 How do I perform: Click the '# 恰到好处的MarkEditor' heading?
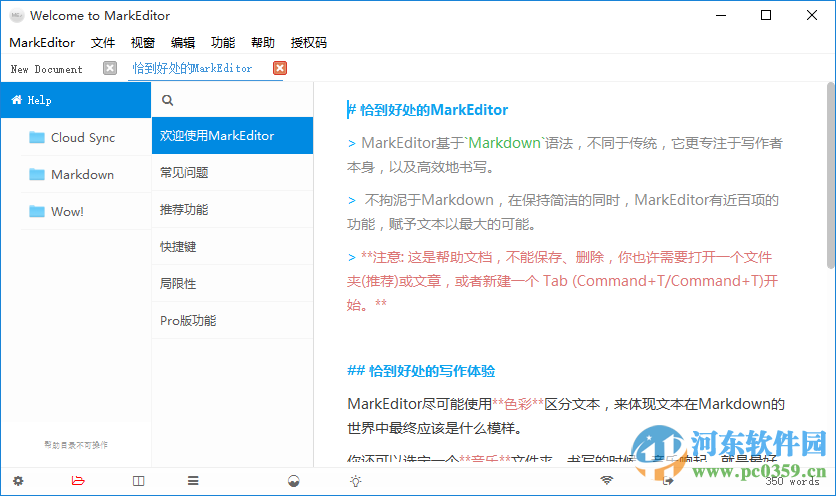pyautogui.click(x=428, y=110)
